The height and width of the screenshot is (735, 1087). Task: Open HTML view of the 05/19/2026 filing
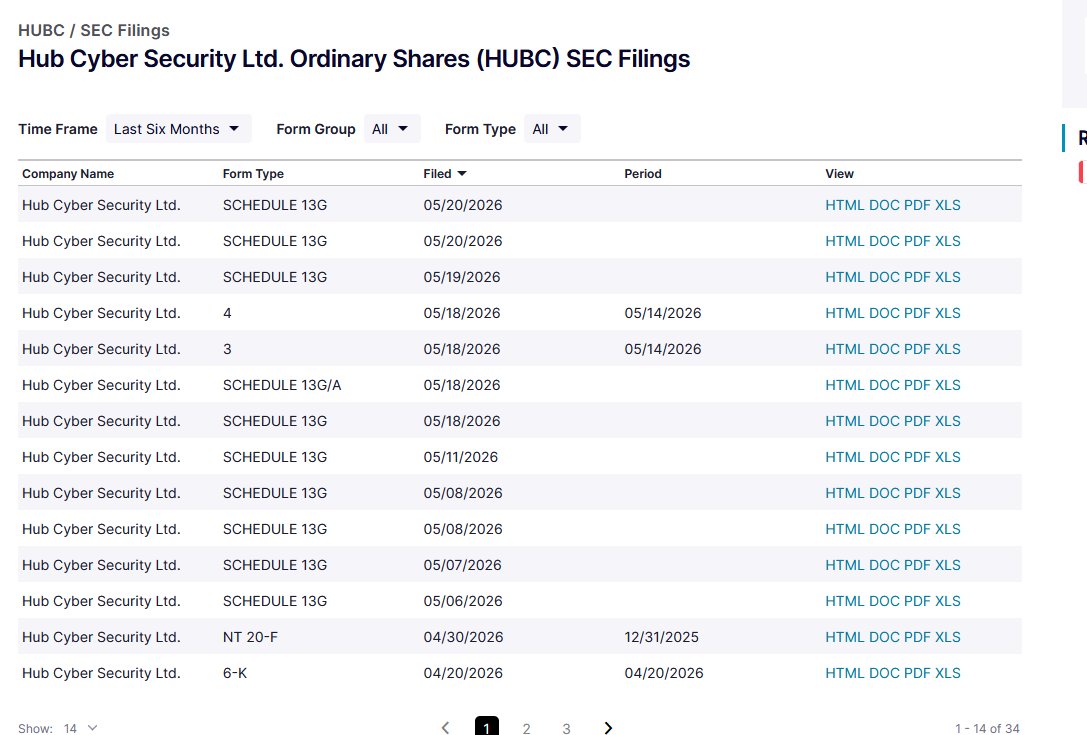pos(844,277)
